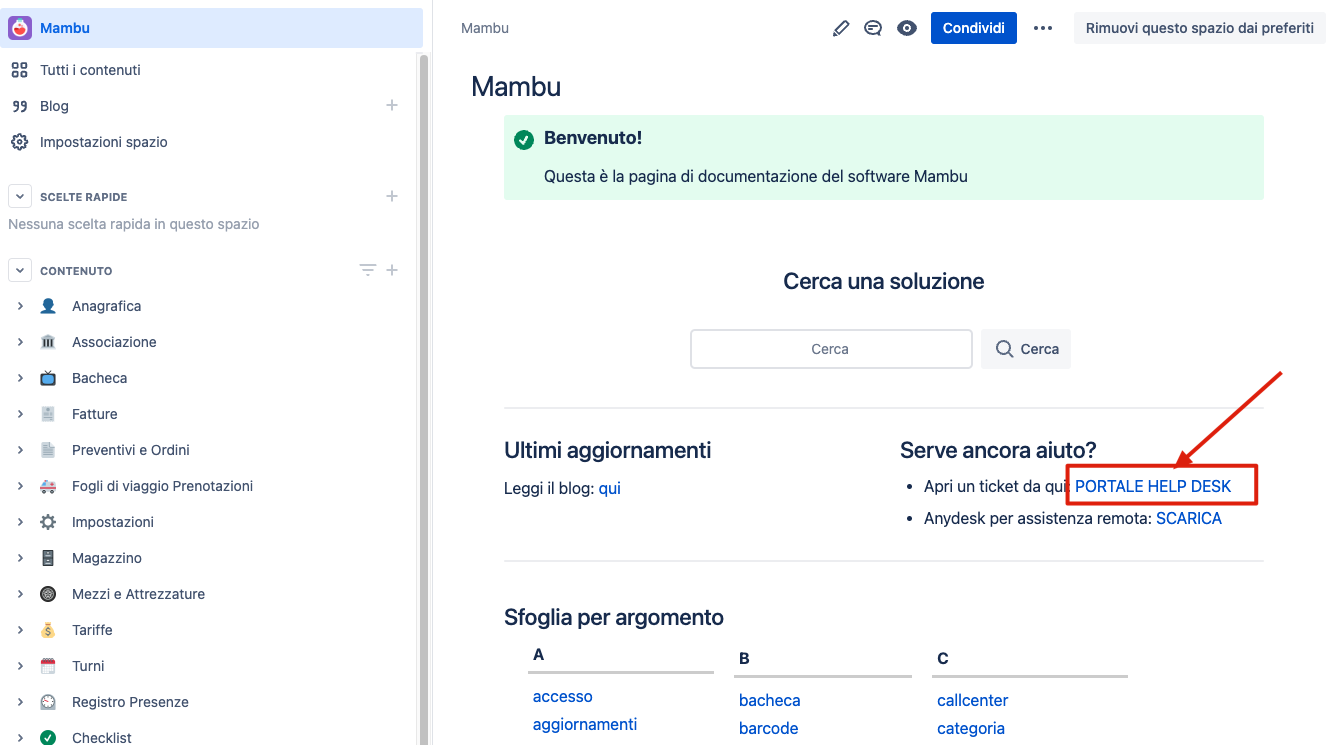Open the page comments icon
The image size is (1337, 745).
pyautogui.click(x=873, y=28)
